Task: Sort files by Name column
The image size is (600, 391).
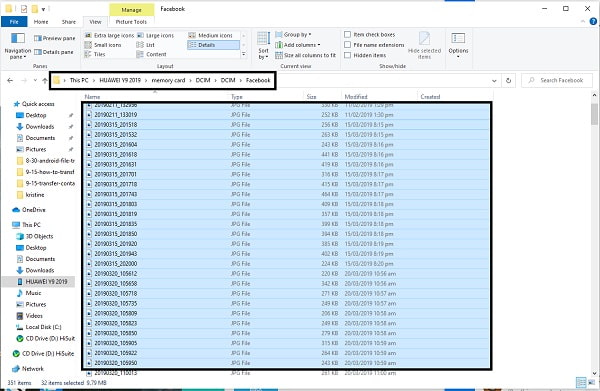Action: (x=92, y=97)
